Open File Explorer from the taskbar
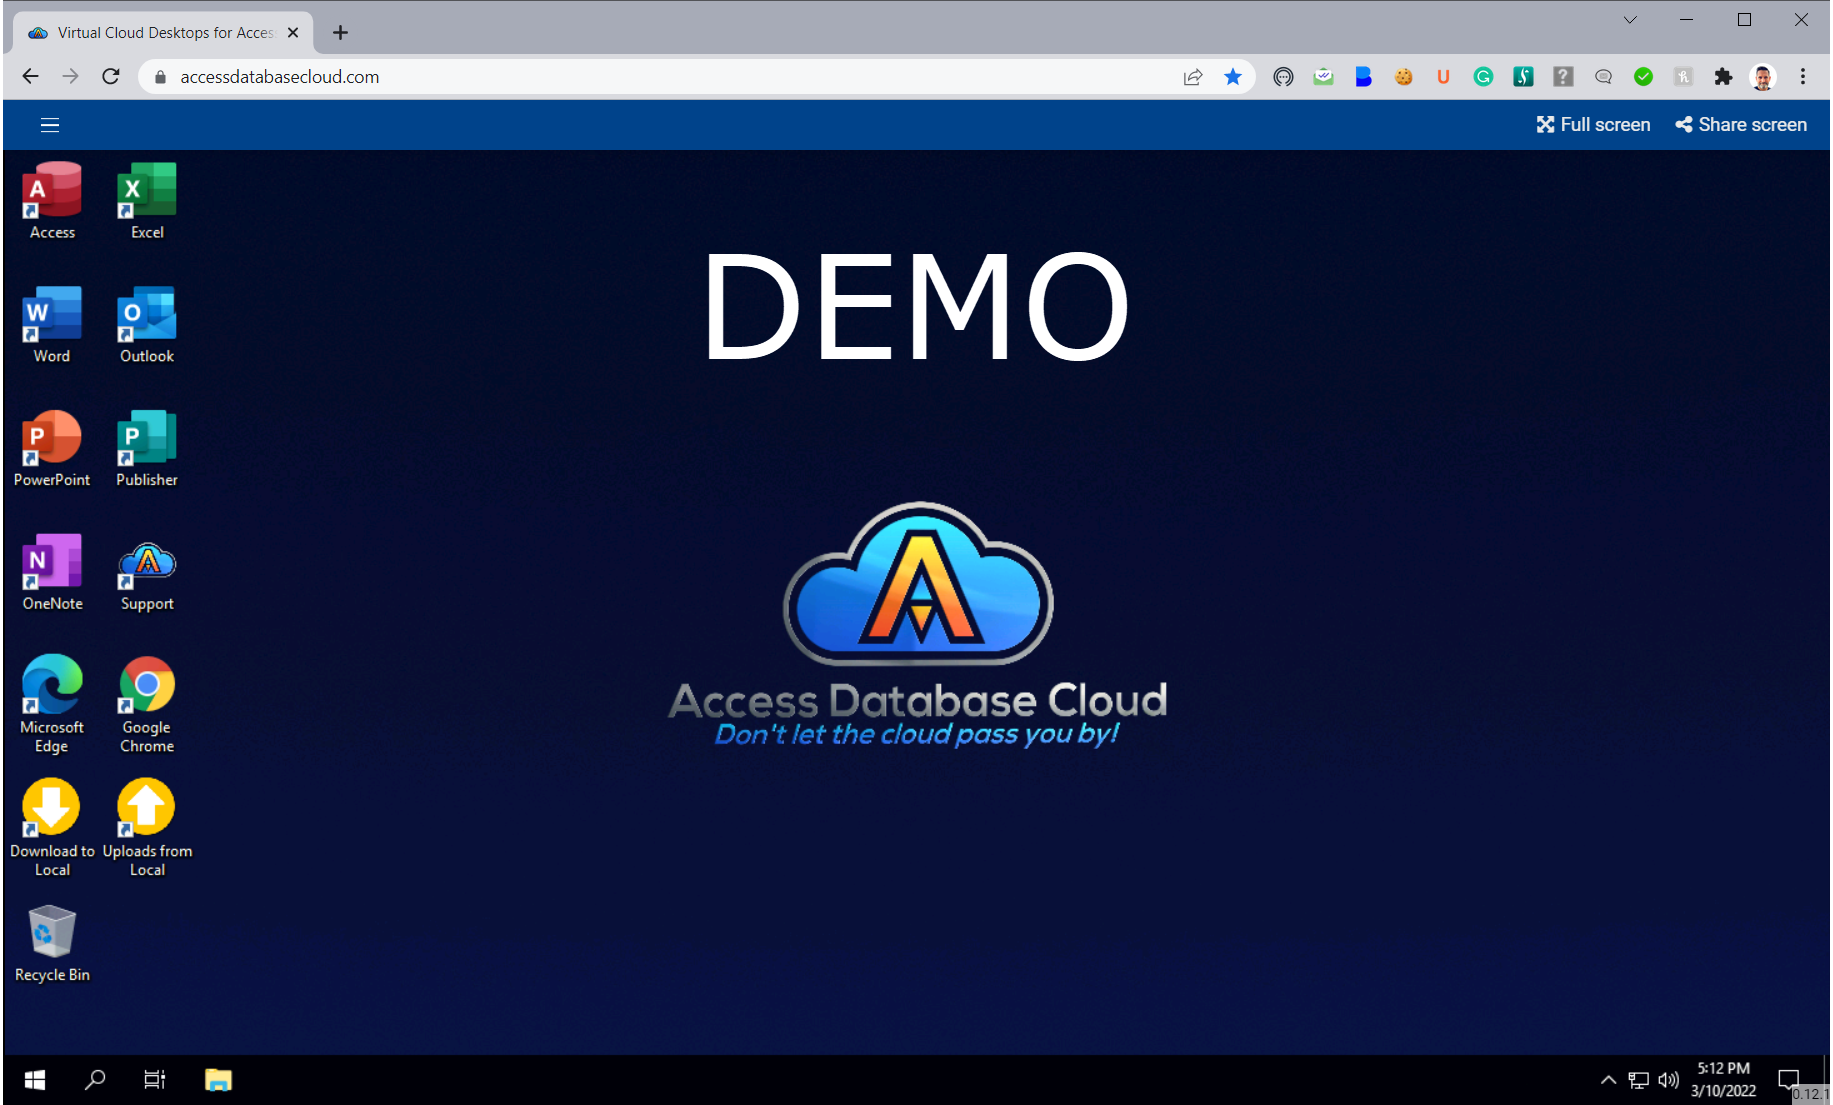 click(x=218, y=1080)
